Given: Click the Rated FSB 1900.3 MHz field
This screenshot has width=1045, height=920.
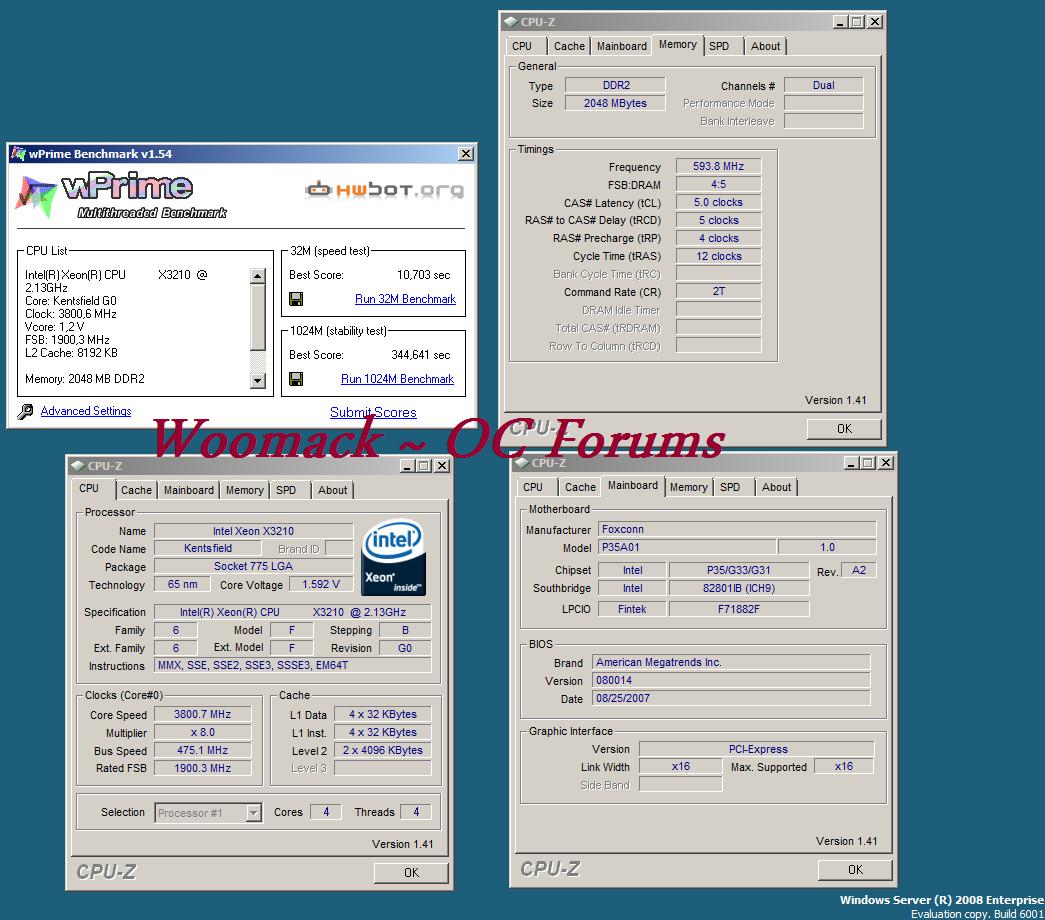Looking at the screenshot, I should [203, 768].
